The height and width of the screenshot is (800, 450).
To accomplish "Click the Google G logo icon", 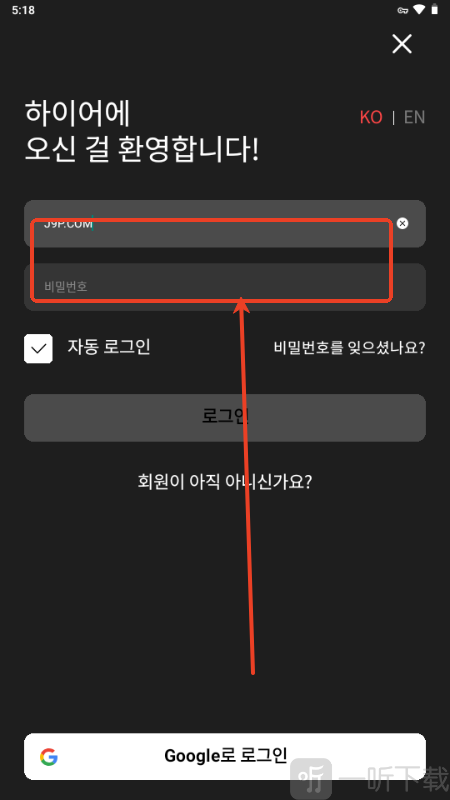I will point(48,757).
